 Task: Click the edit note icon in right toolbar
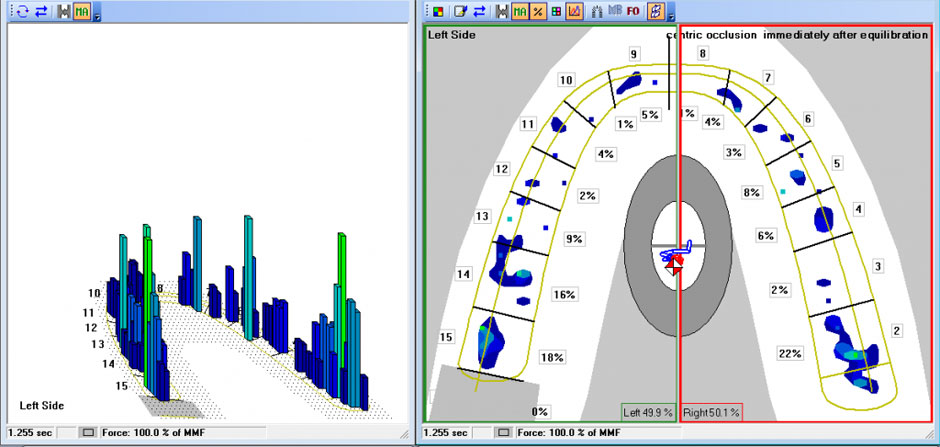coord(460,11)
